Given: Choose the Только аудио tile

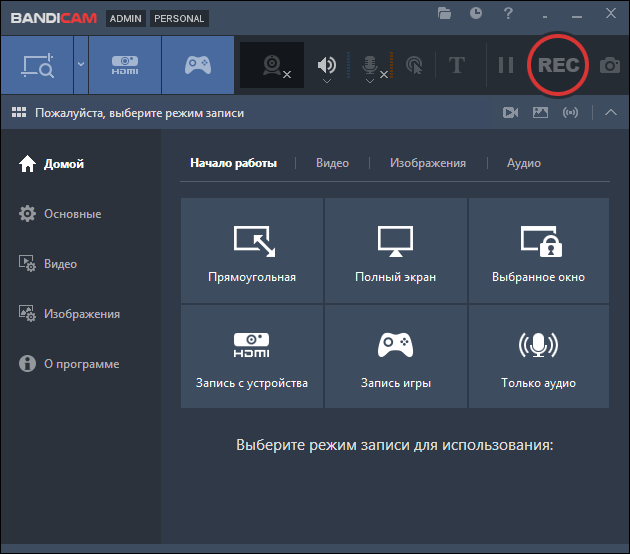Looking at the screenshot, I should pyautogui.click(x=538, y=357).
